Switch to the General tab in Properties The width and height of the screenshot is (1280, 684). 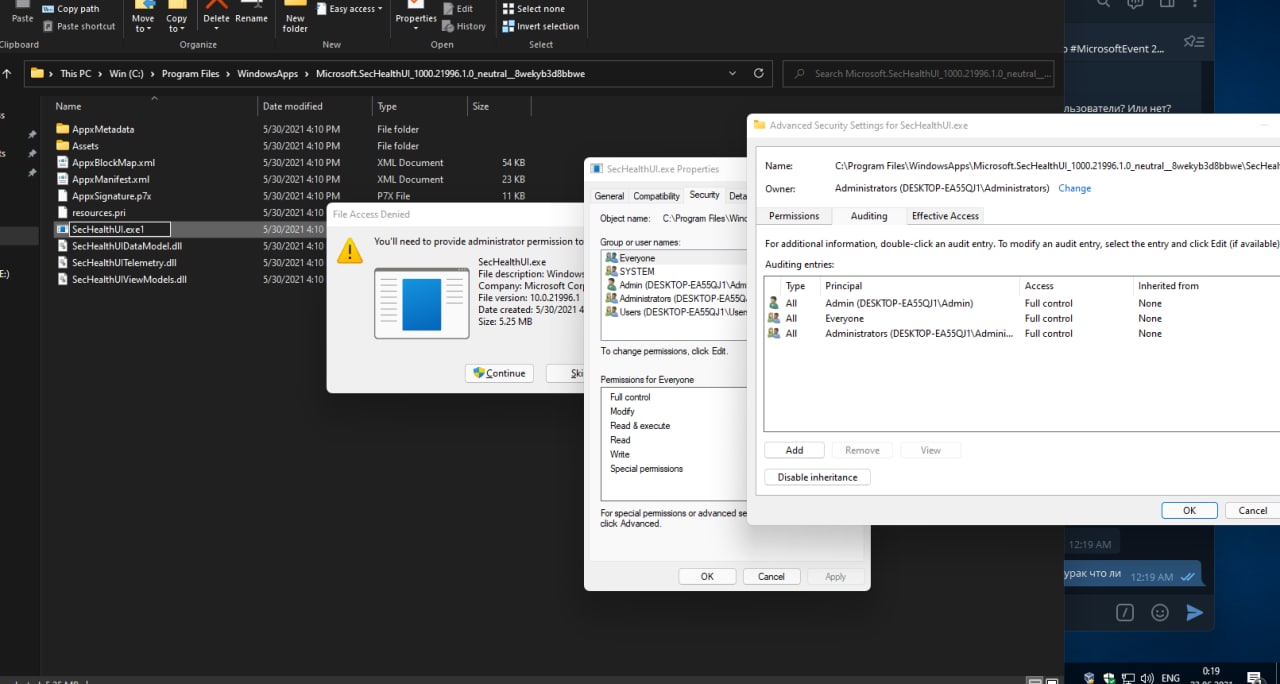click(x=609, y=196)
